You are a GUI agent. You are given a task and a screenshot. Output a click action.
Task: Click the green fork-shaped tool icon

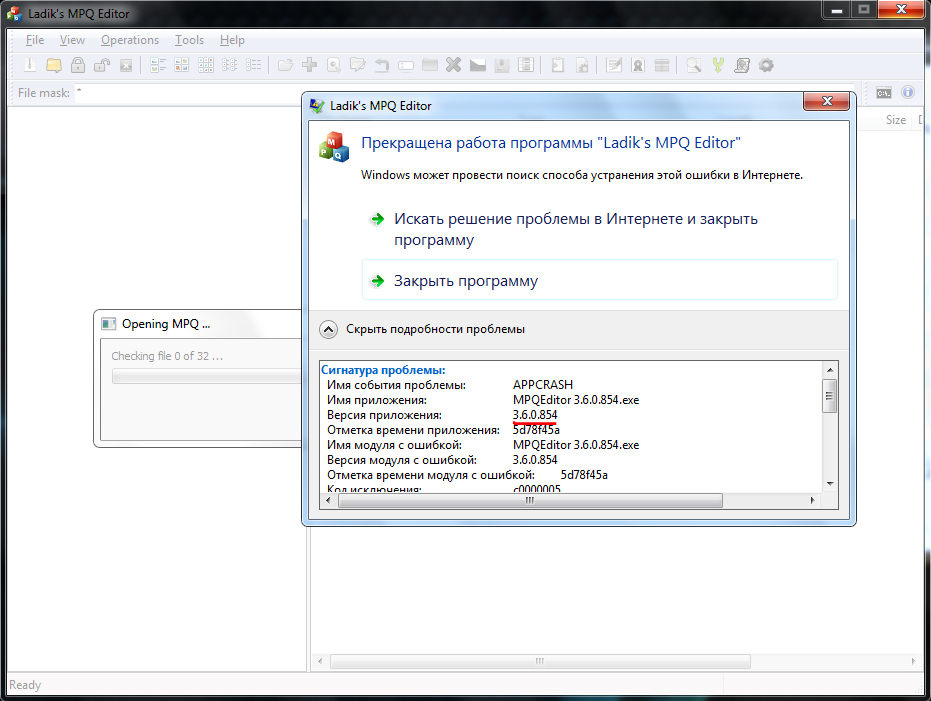click(x=718, y=65)
